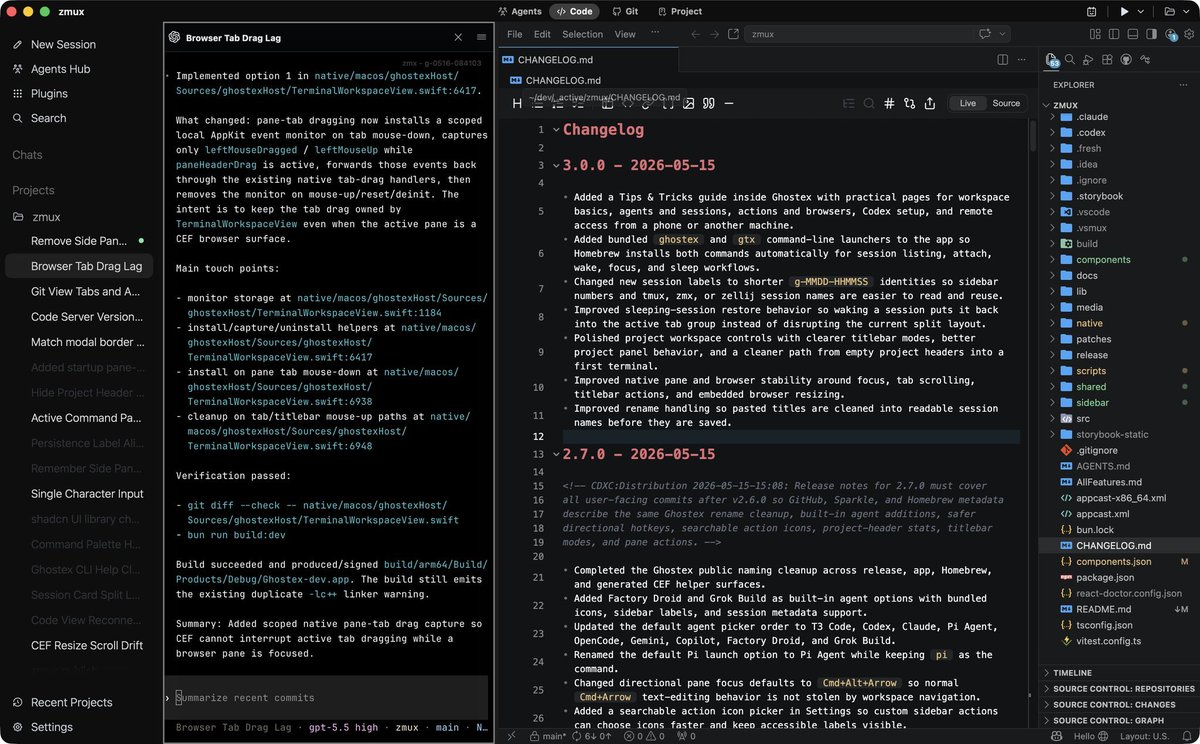Click the find magnifier icon in markdown toolbar
The height and width of the screenshot is (744, 1200).
coord(869,103)
